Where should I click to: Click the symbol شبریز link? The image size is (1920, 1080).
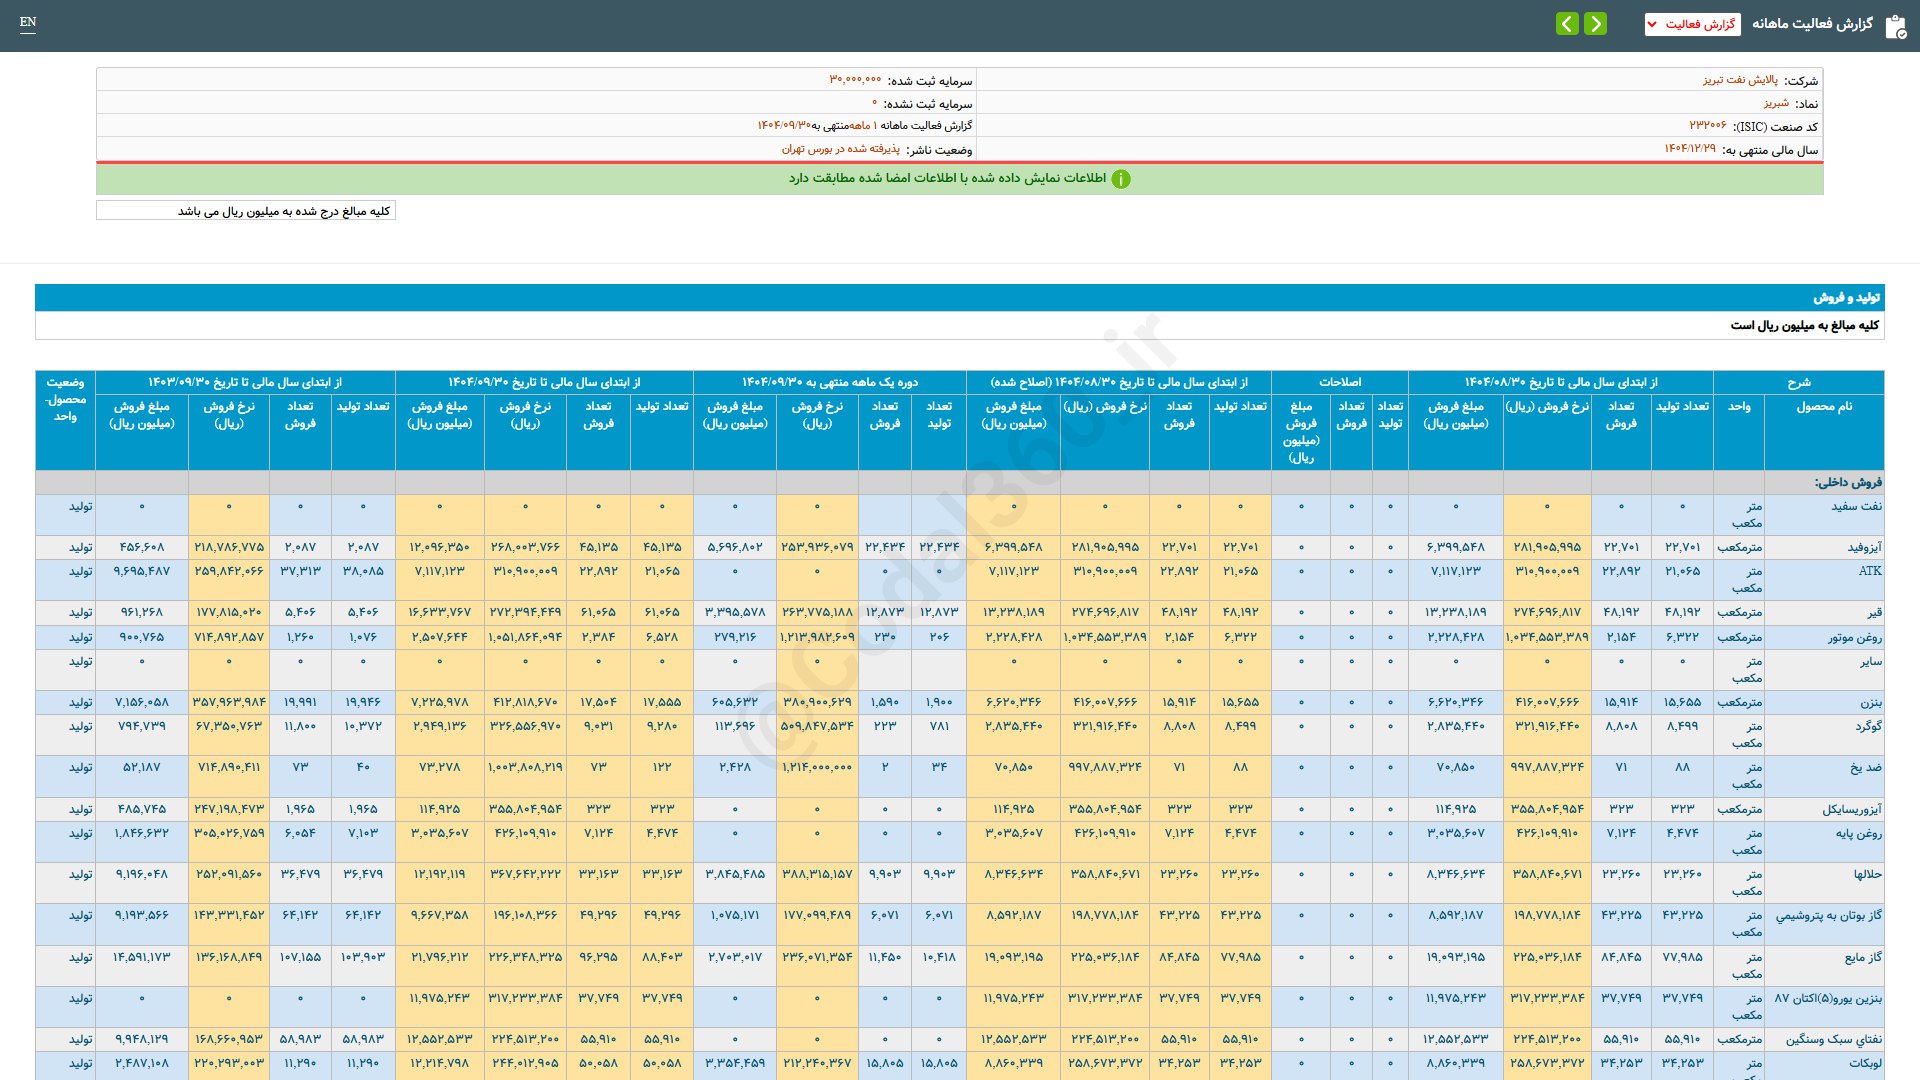coord(1775,103)
